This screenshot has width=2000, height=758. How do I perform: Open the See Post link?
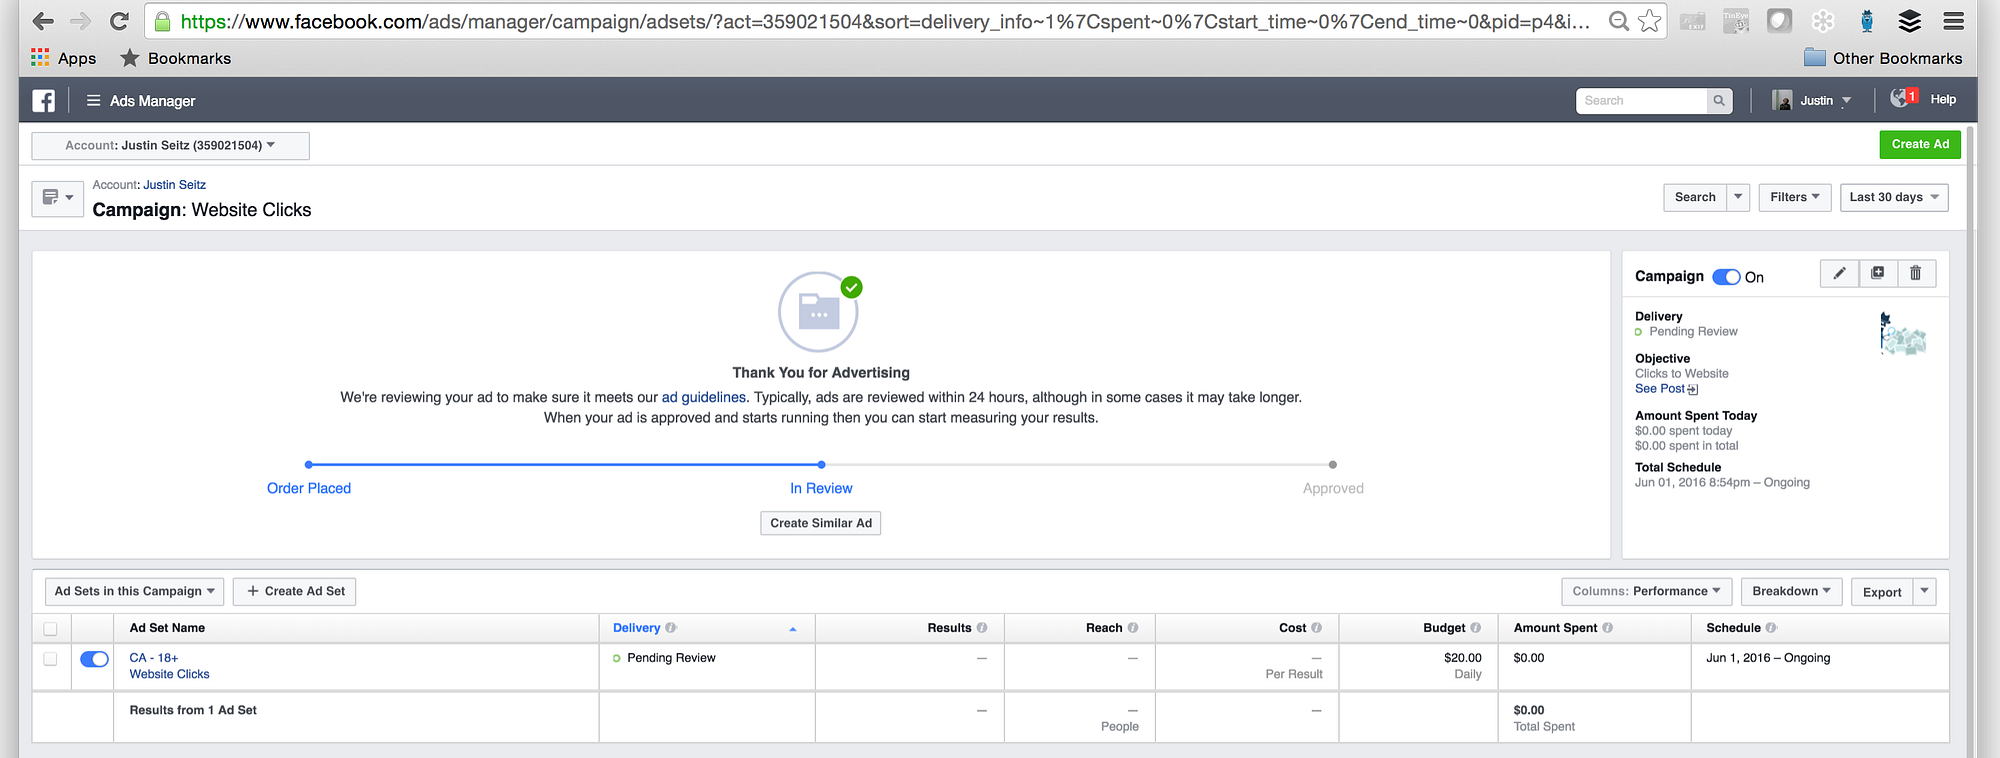click(1666, 389)
